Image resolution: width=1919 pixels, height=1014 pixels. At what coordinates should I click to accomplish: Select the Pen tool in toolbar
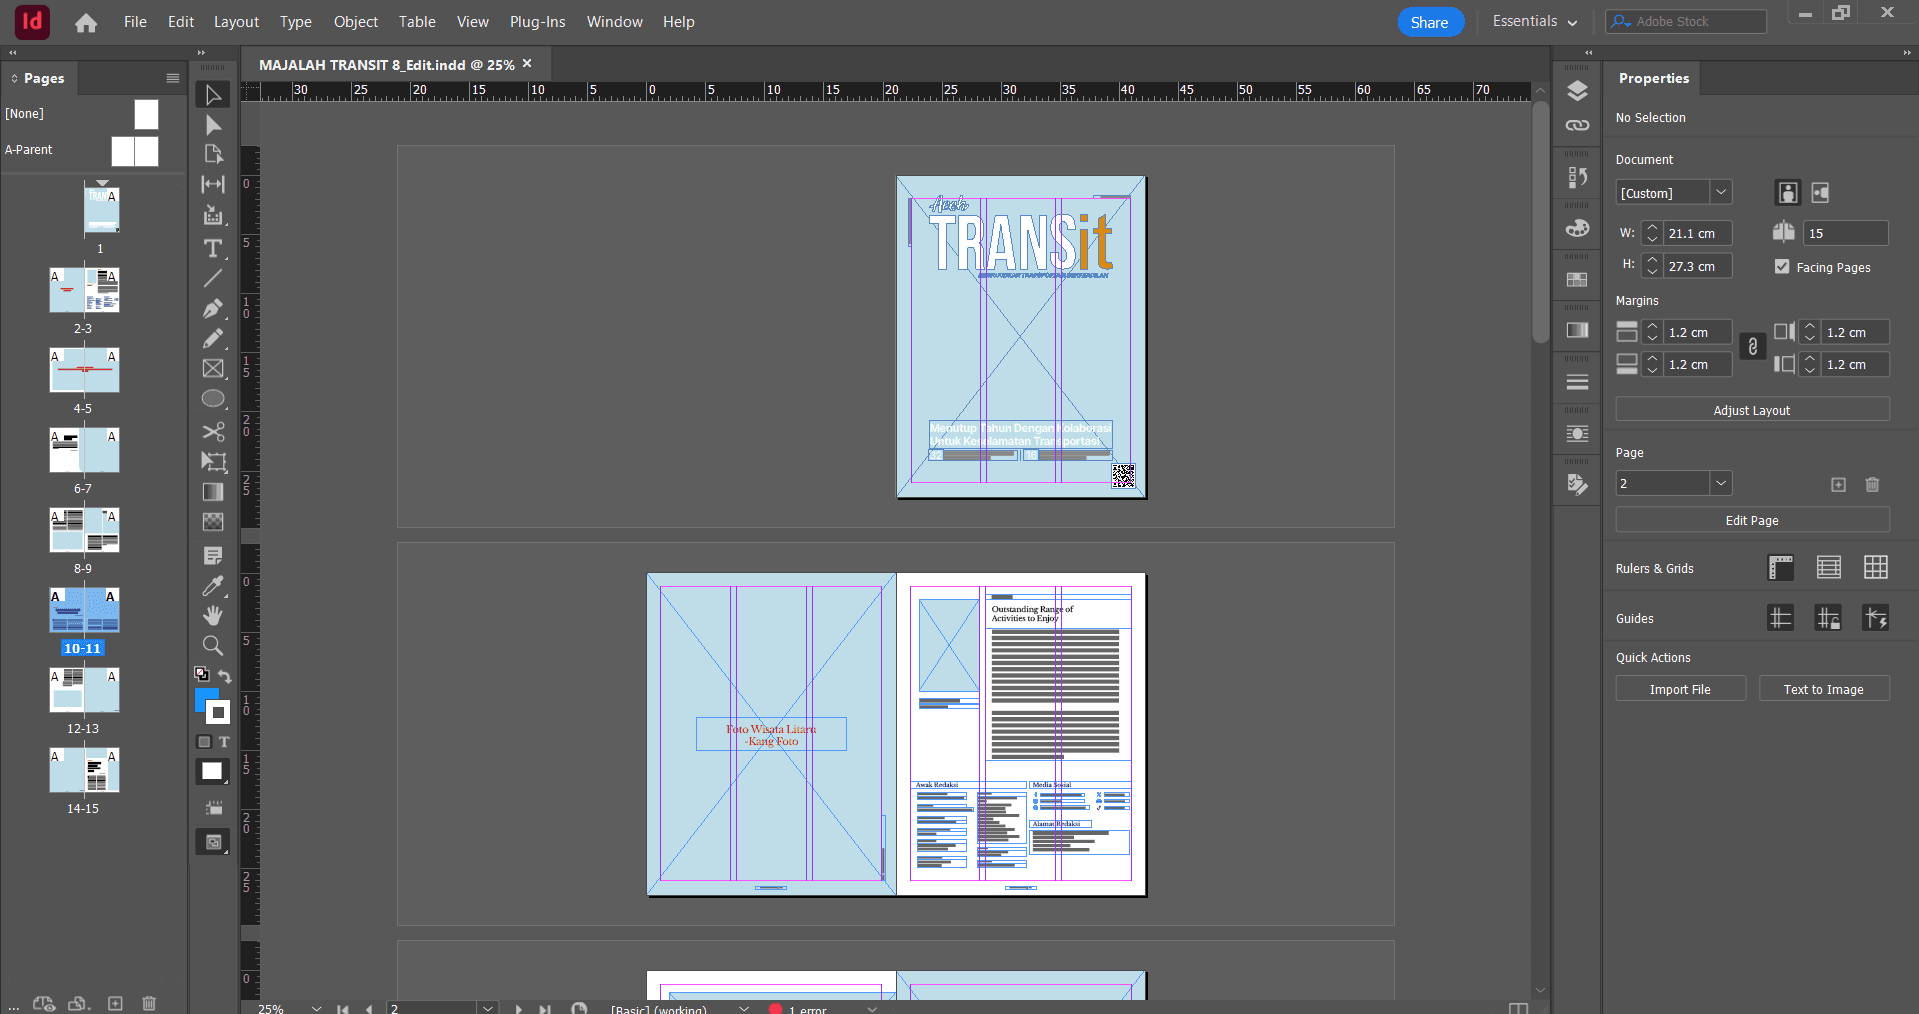(x=213, y=309)
